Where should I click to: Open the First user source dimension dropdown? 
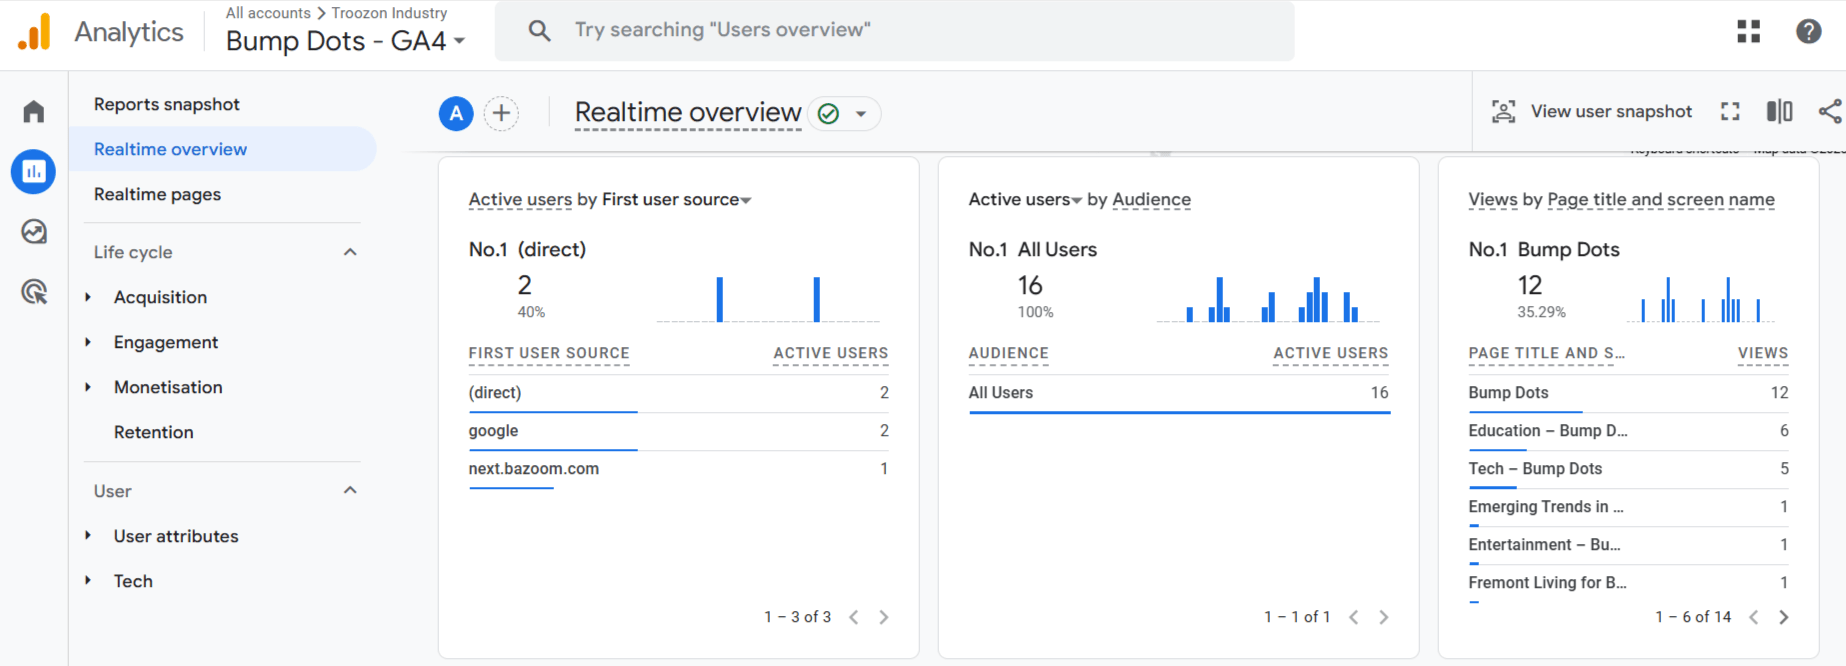click(x=676, y=200)
